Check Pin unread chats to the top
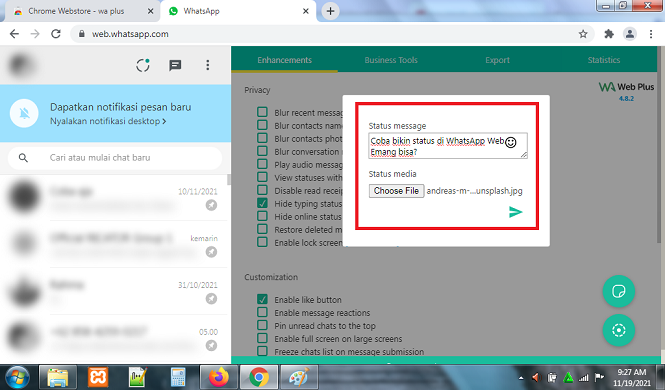This screenshot has width=665, height=390. [262, 325]
